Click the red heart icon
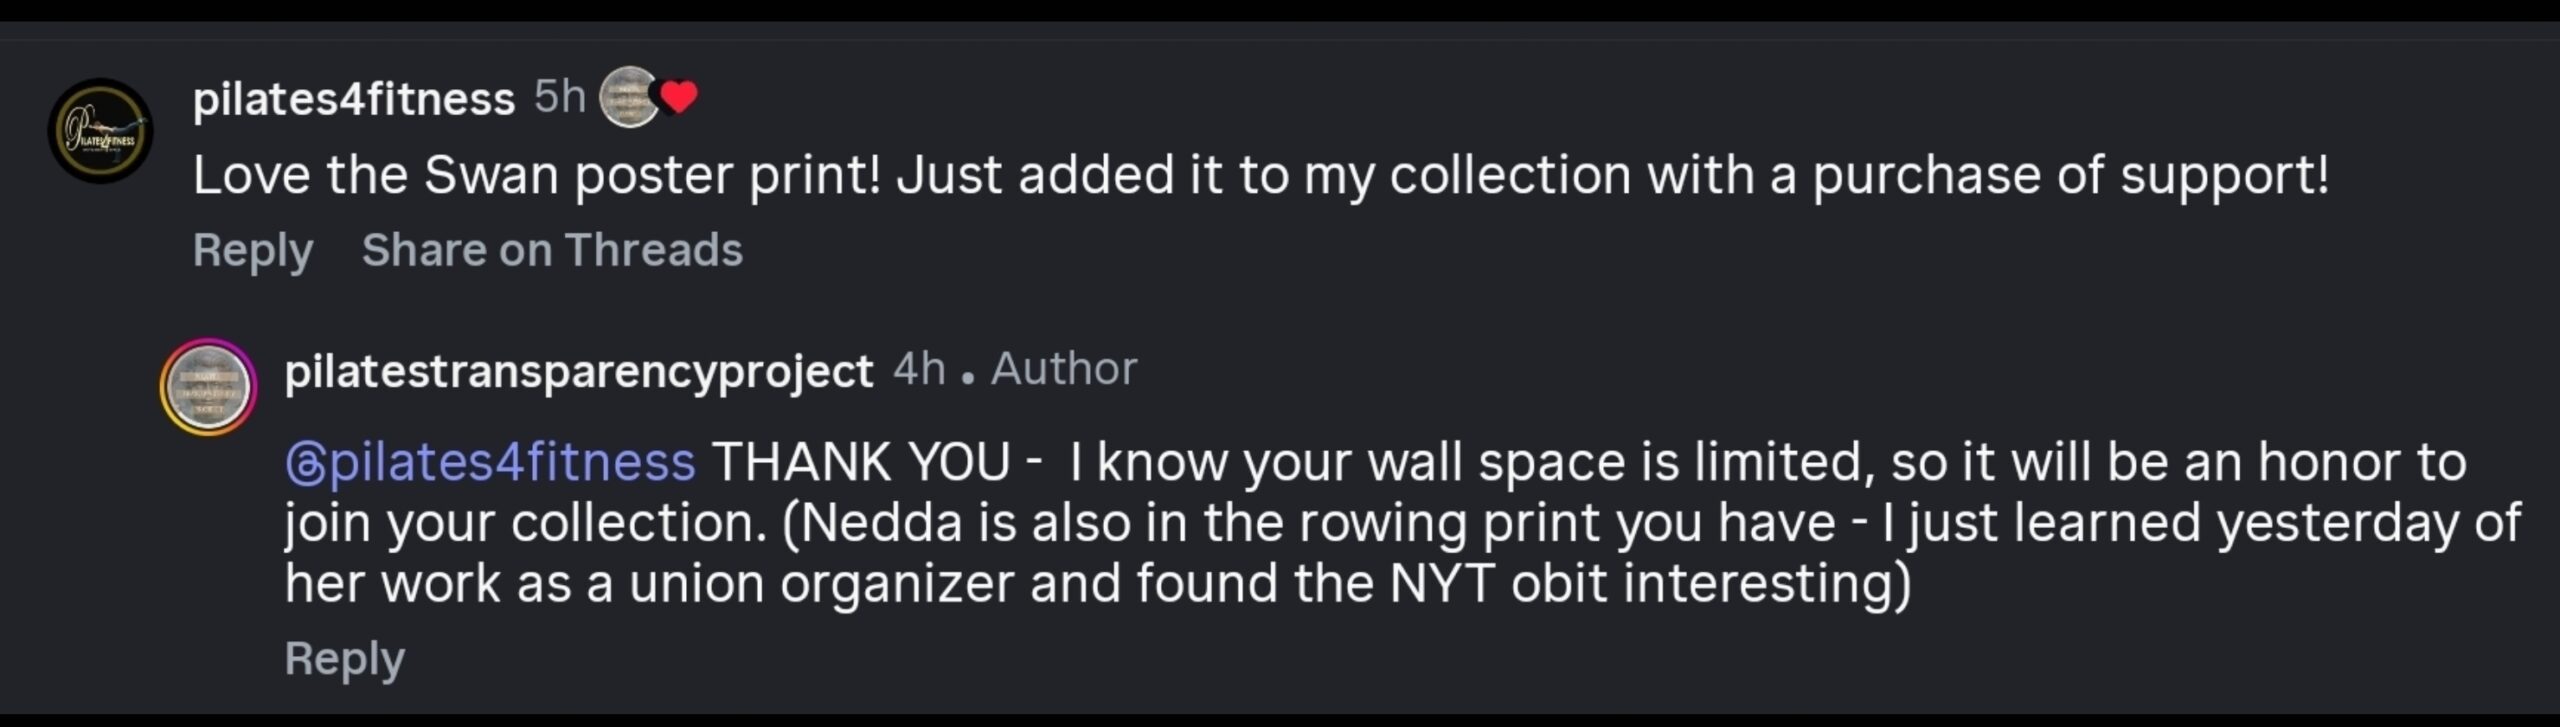 point(679,97)
